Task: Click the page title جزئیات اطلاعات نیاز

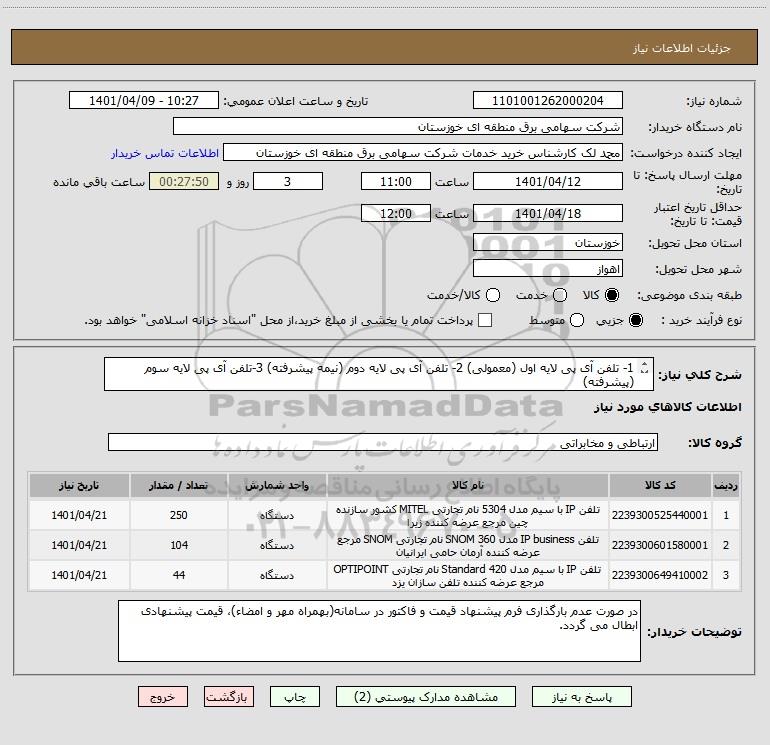Action: [682, 48]
